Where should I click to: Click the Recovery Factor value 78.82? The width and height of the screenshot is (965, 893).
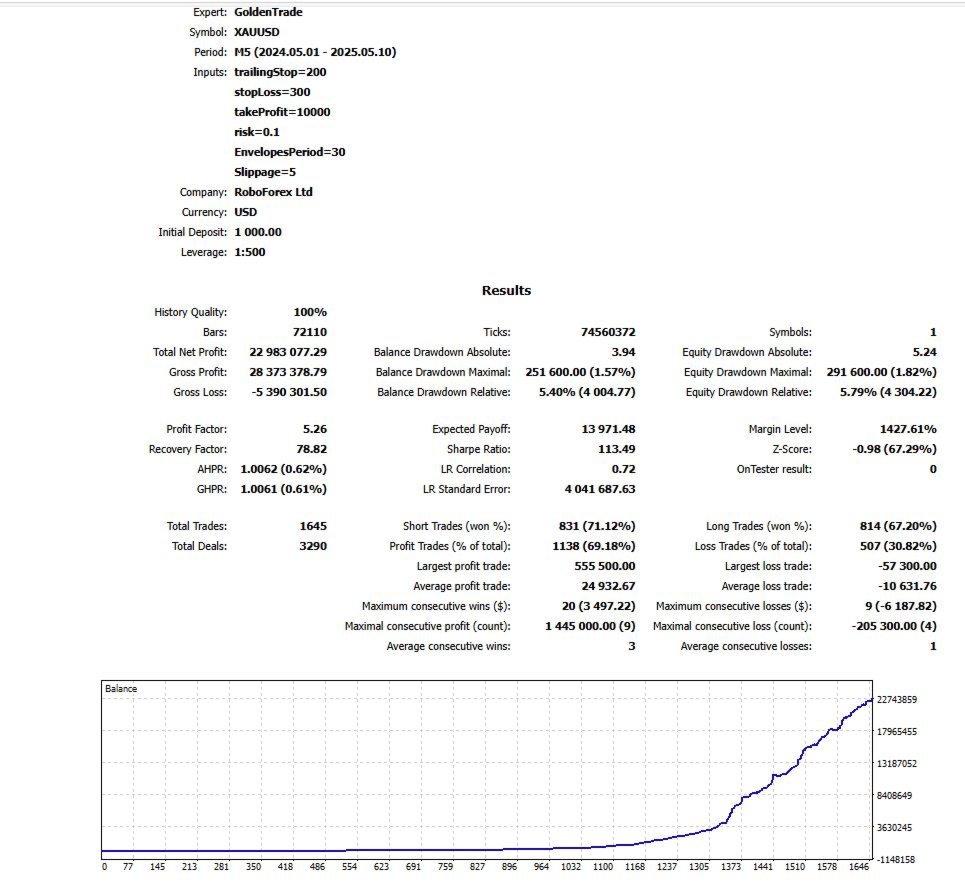pyautogui.click(x=311, y=449)
